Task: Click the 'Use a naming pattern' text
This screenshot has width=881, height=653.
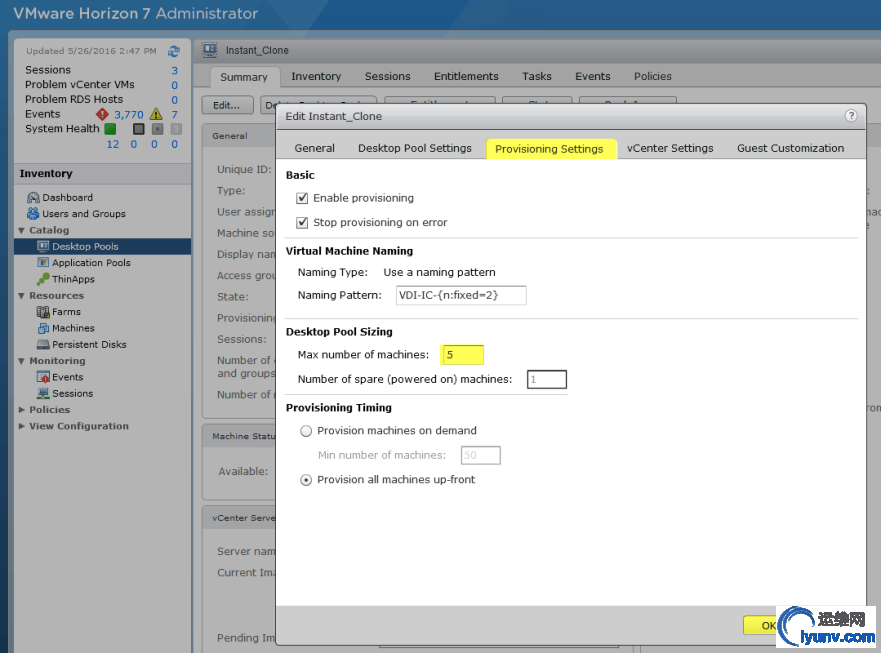Action: pyautogui.click(x=439, y=272)
